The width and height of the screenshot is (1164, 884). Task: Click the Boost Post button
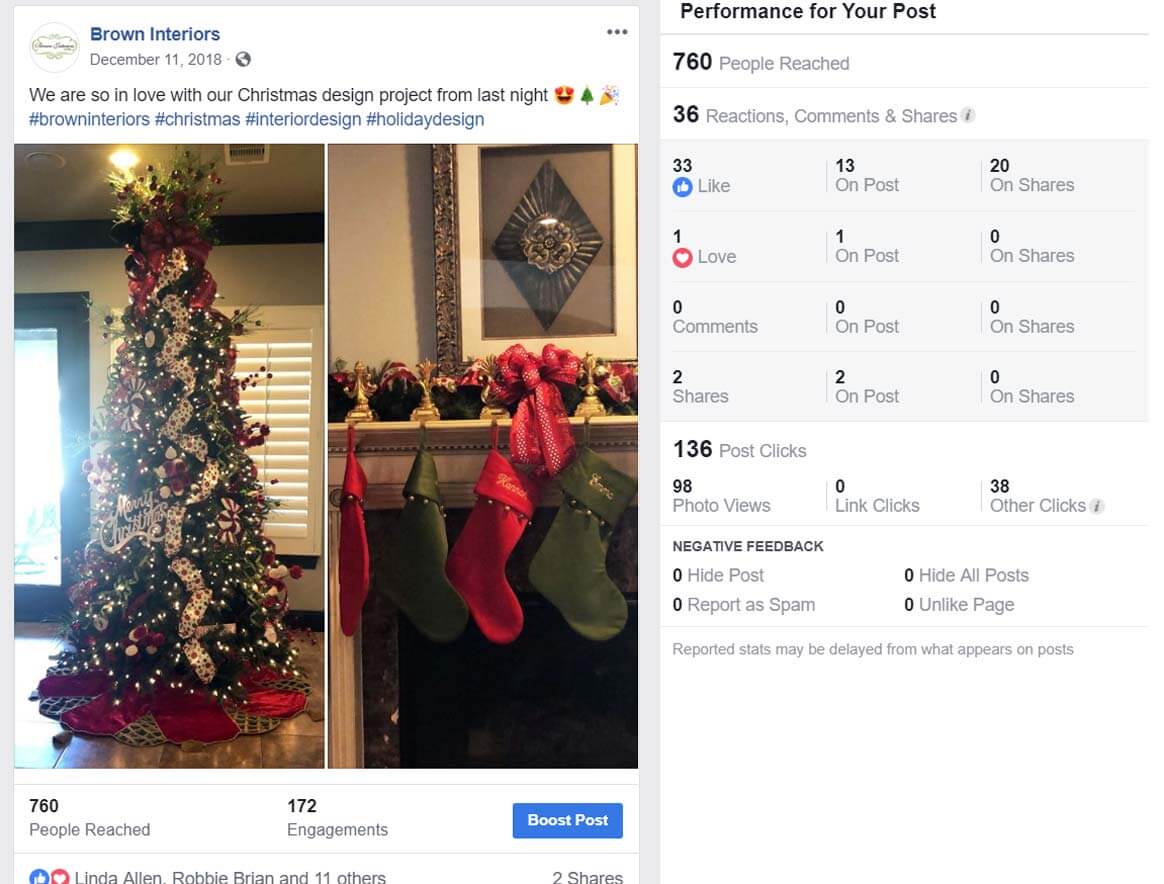click(x=567, y=820)
